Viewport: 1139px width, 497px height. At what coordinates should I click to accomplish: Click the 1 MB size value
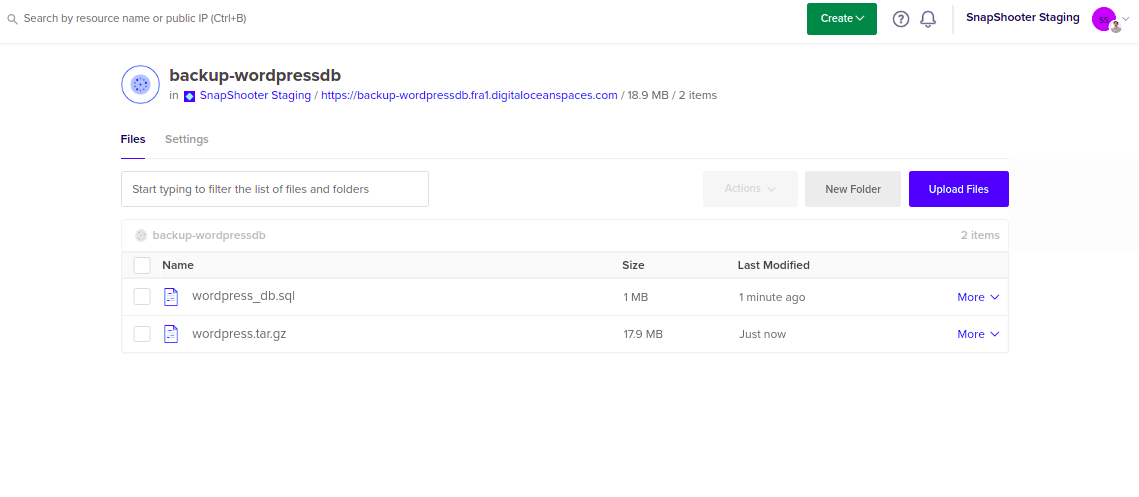(636, 297)
